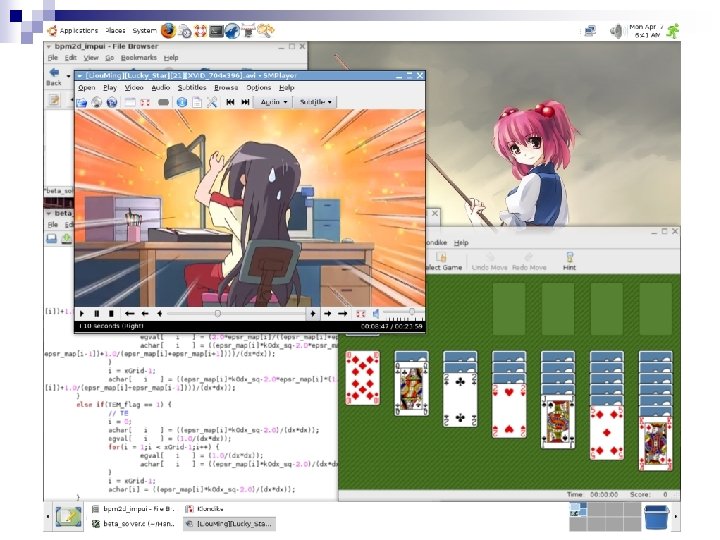
Task: Click Undo Move in Klondike toolbar
Action: (x=489, y=261)
